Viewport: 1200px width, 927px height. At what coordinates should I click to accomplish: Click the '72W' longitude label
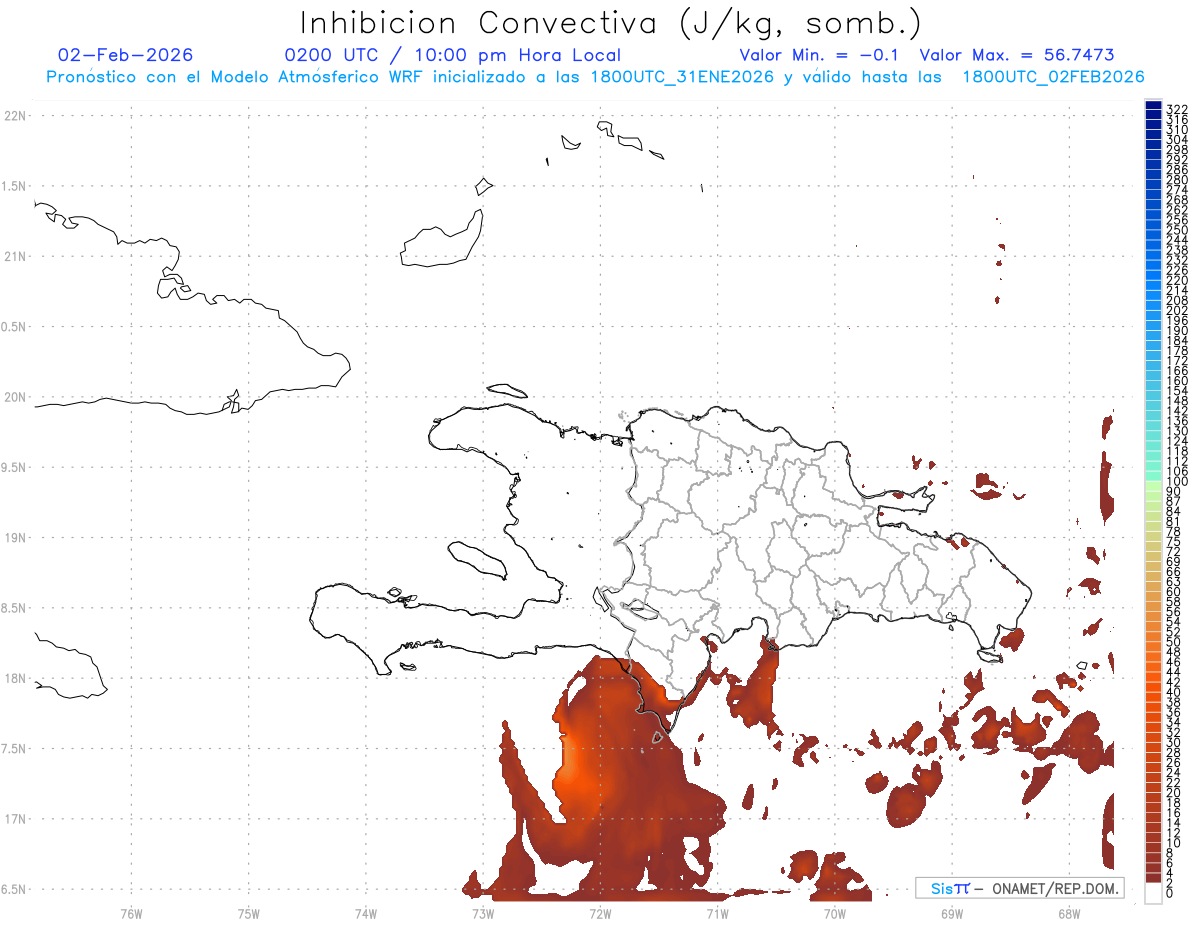coord(600,913)
